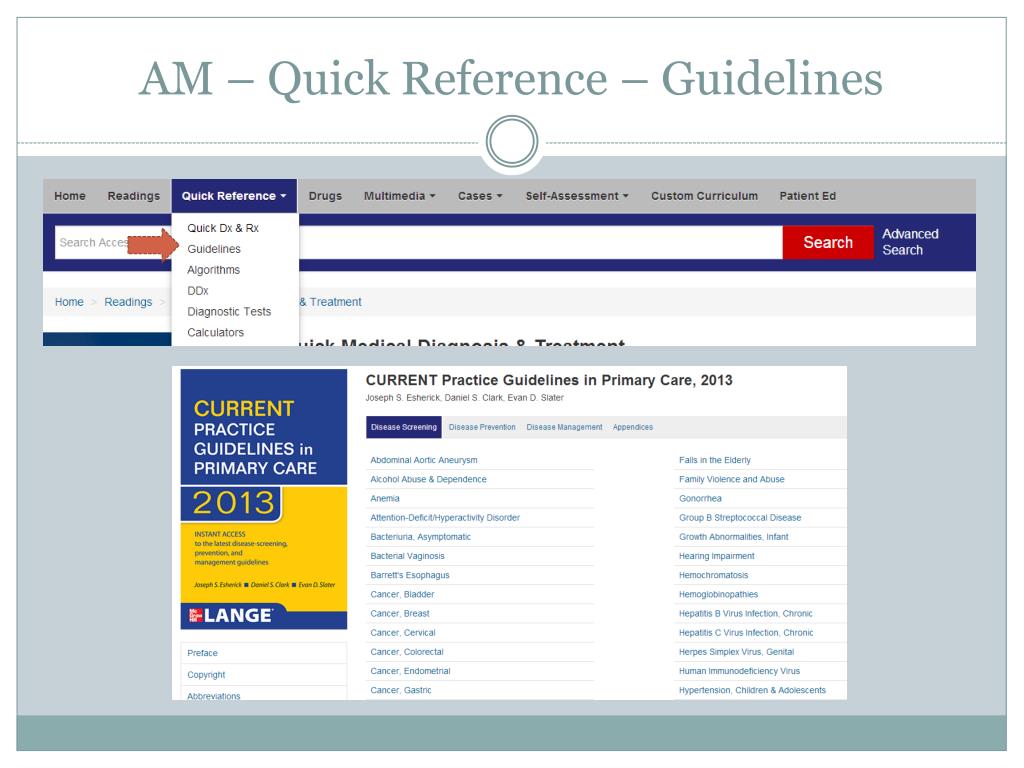Open Cancer, Endometrial topic
The height and width of the screenshot is (768, 1024).
coord(410,671)
